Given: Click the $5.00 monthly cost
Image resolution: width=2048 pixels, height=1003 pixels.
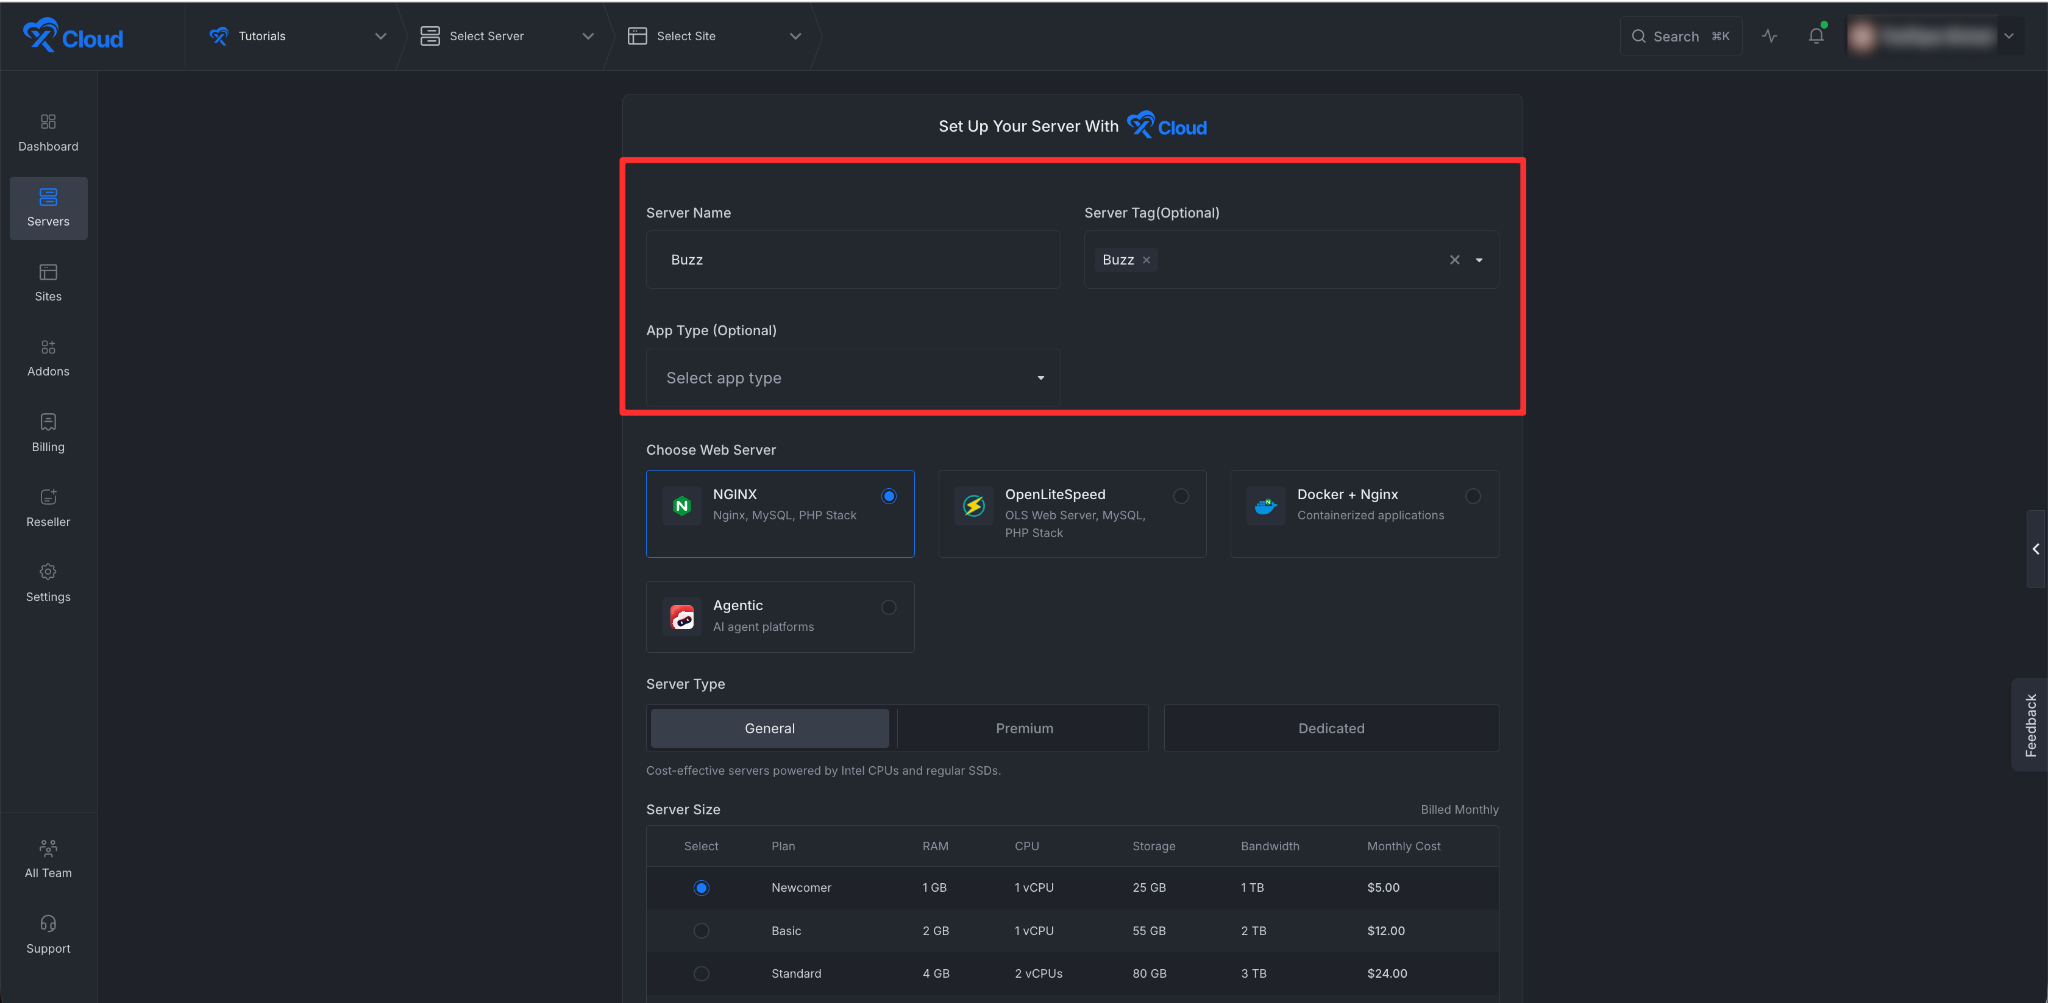Looking at the screenshot, I should coord(1383,888).
